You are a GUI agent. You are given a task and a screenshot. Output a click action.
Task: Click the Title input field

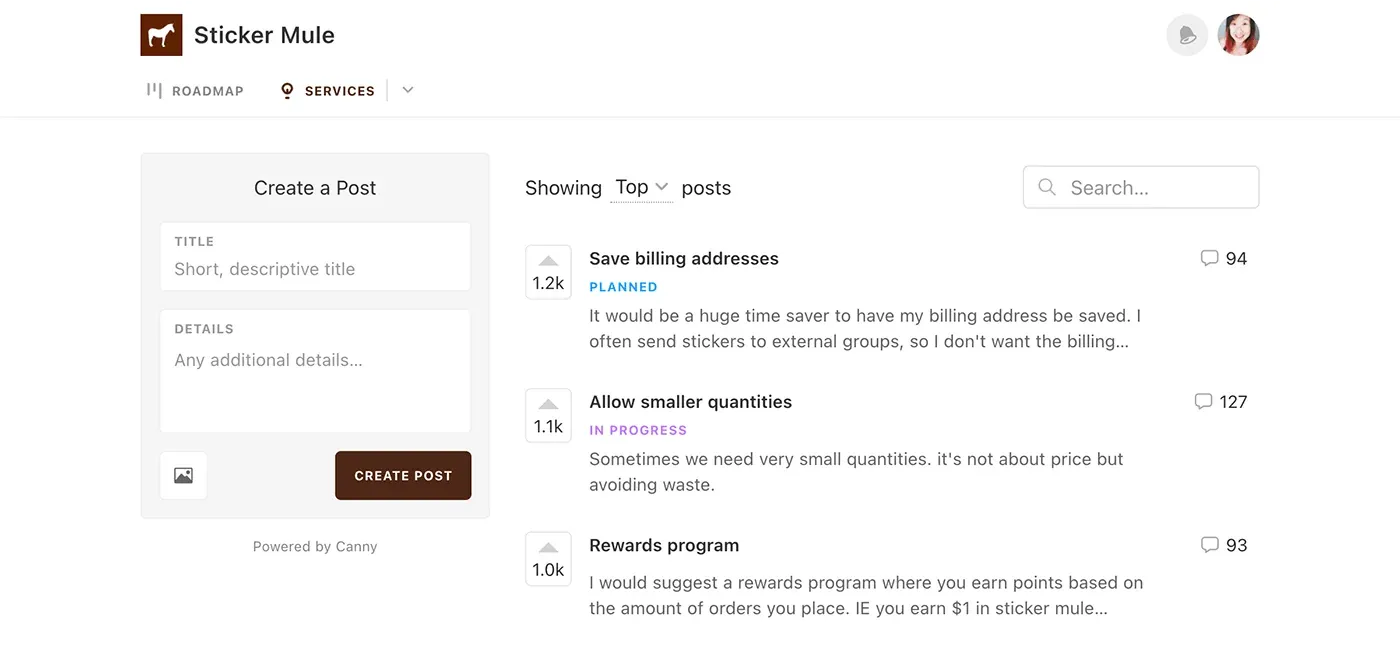[315, 268]
